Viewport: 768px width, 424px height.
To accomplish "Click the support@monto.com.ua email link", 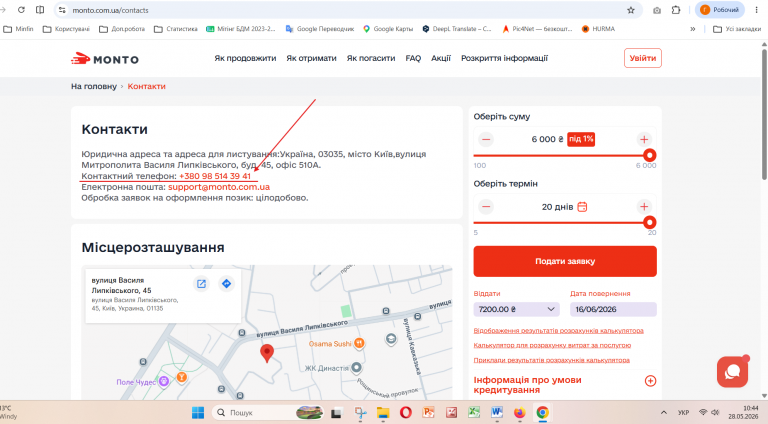I will pos(219,187).
